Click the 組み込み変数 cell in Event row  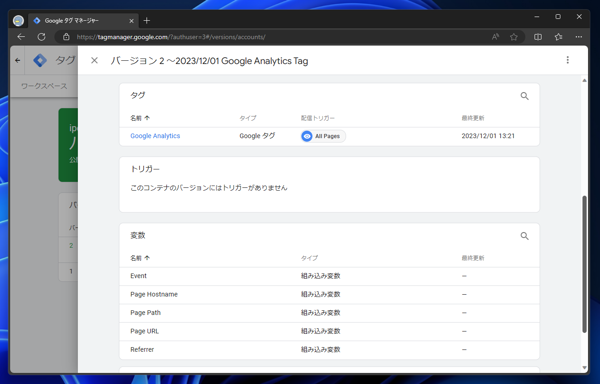click(x=320, y=276)
